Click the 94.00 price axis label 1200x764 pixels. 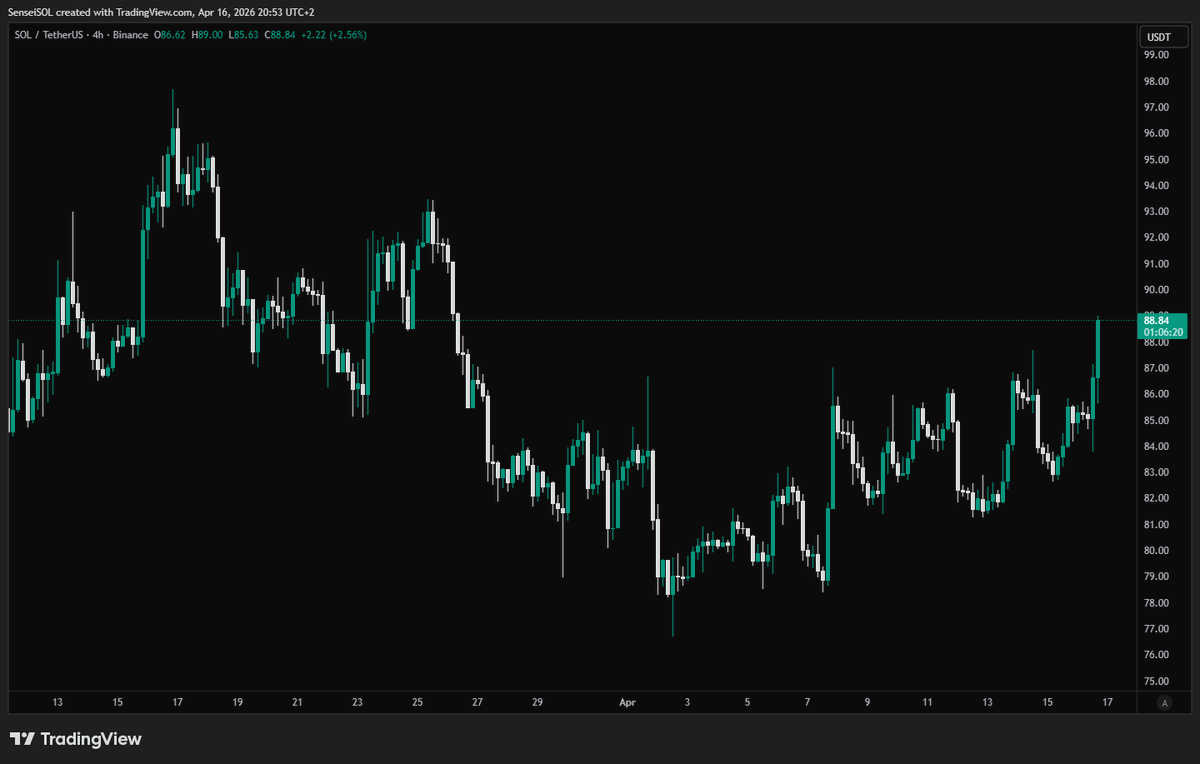point(1157,185)
